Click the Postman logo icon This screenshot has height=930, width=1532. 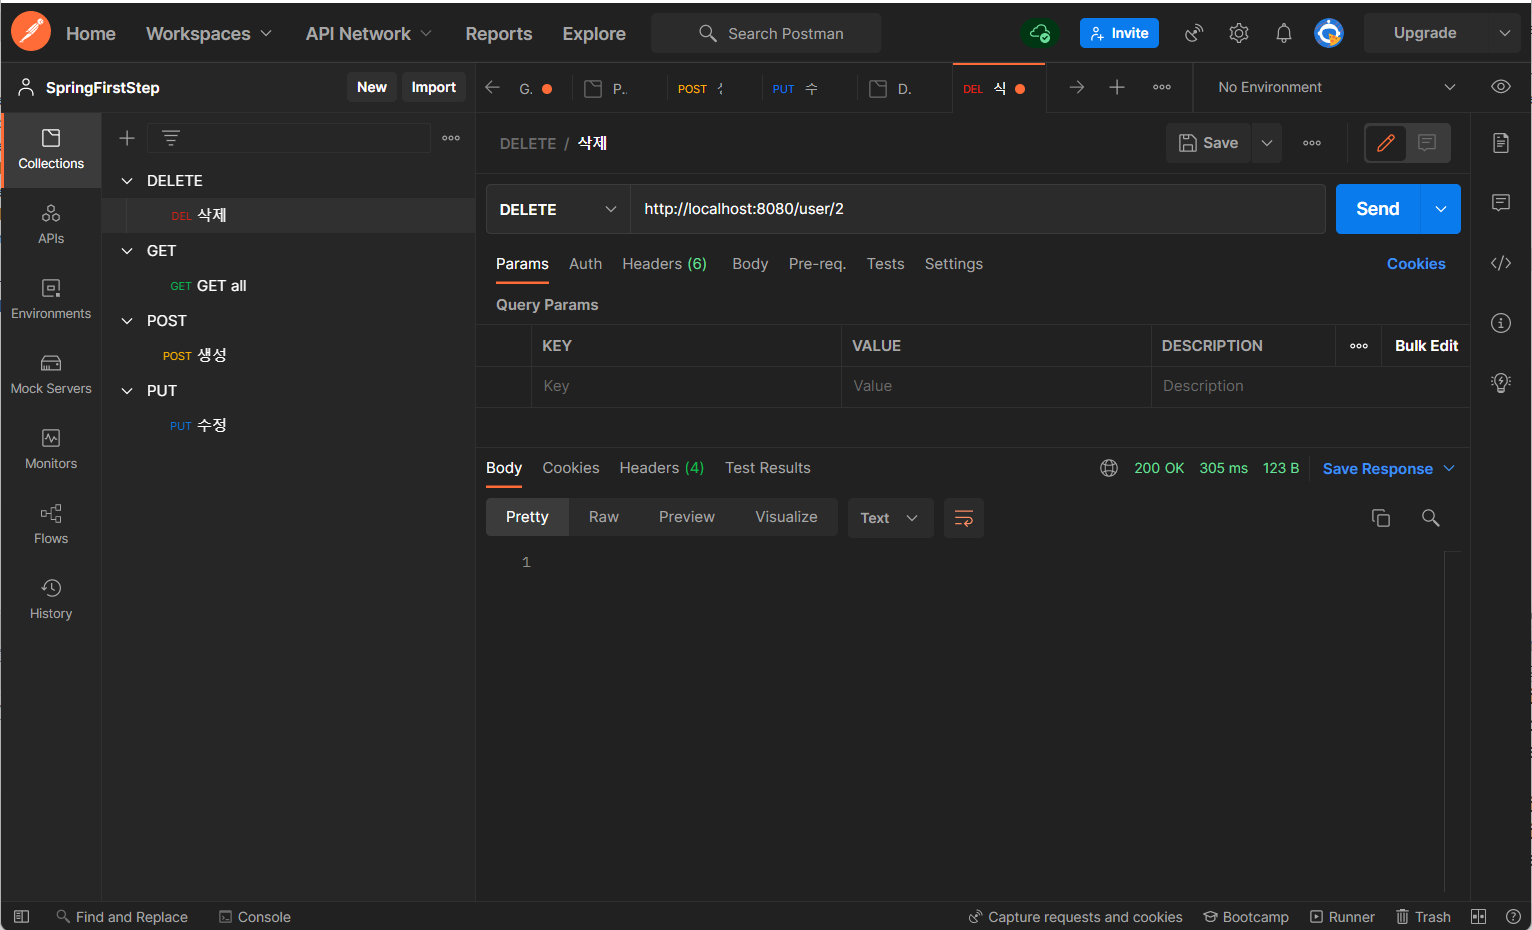pyautogui.click(x=31, y=32)
